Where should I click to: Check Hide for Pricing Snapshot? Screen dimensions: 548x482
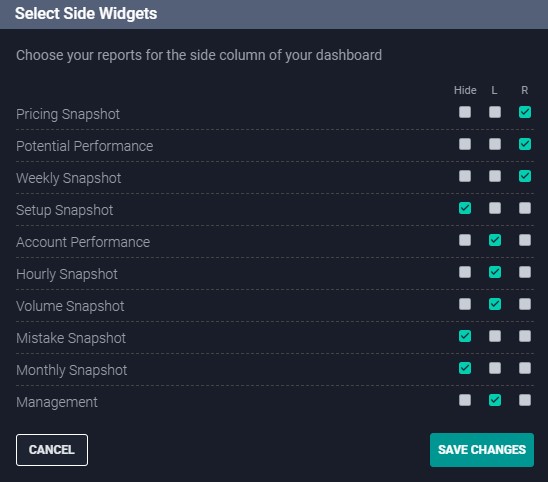(x=465, y=112)
